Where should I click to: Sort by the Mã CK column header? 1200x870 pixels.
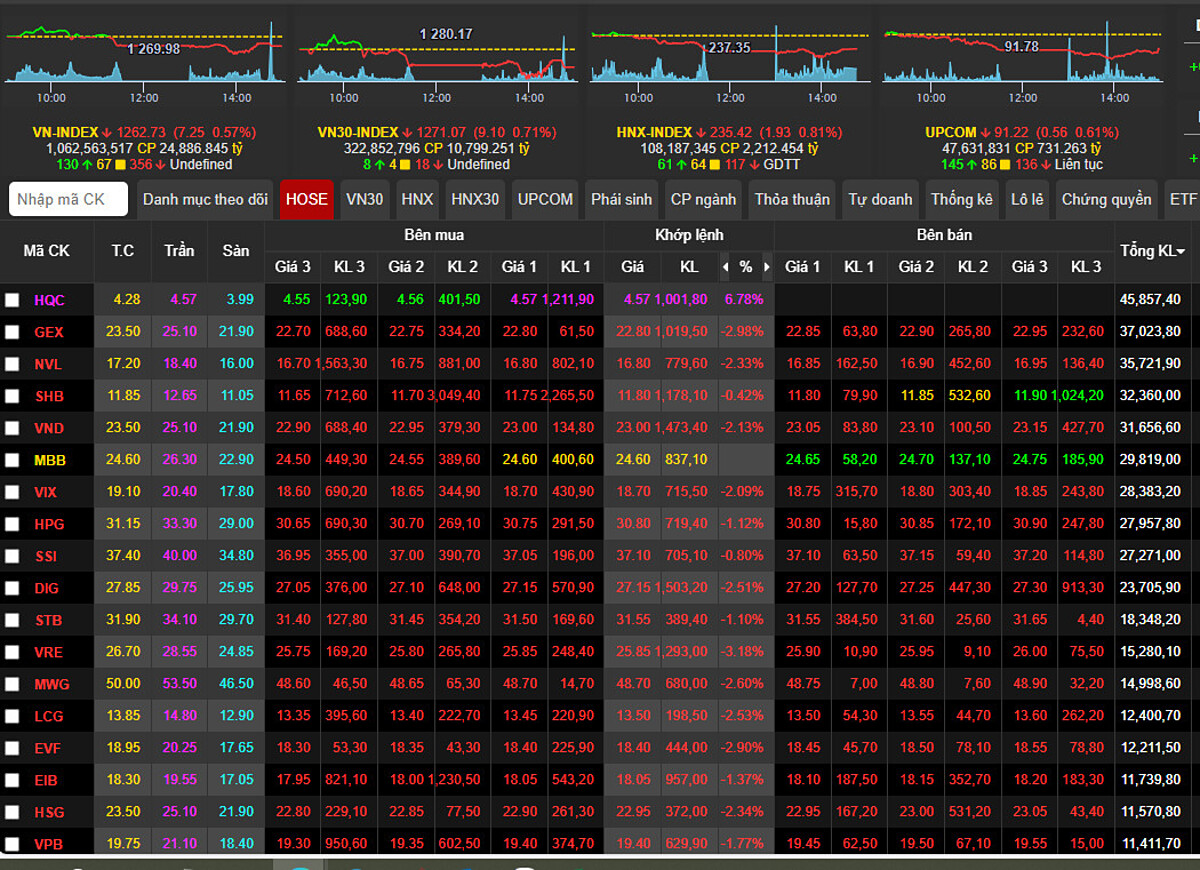tap(46, 250)
